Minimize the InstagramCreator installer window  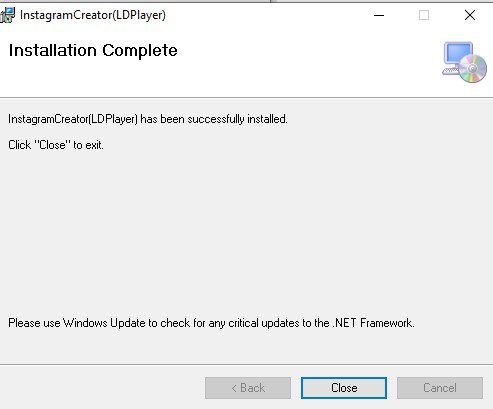click(x=379, y=15)
